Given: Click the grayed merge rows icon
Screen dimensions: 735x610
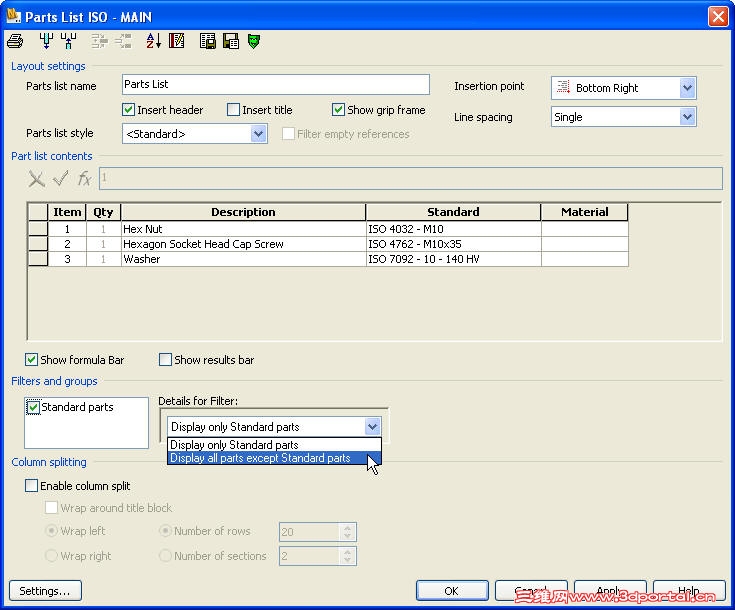Looking at the screenshot, I should click(99, 41).
